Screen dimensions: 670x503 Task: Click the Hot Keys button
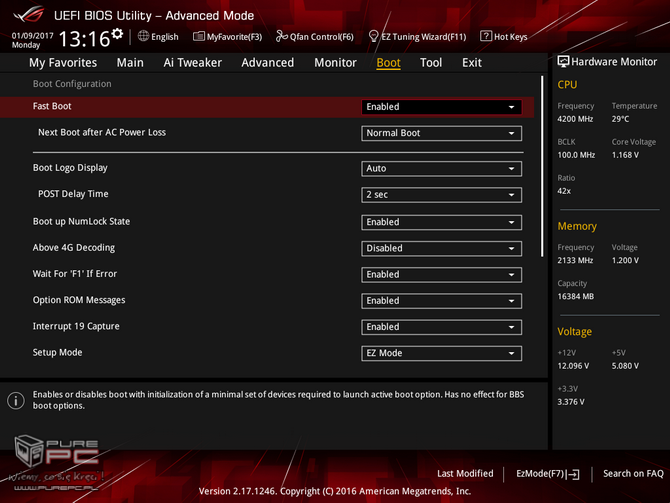click(510, 37)
